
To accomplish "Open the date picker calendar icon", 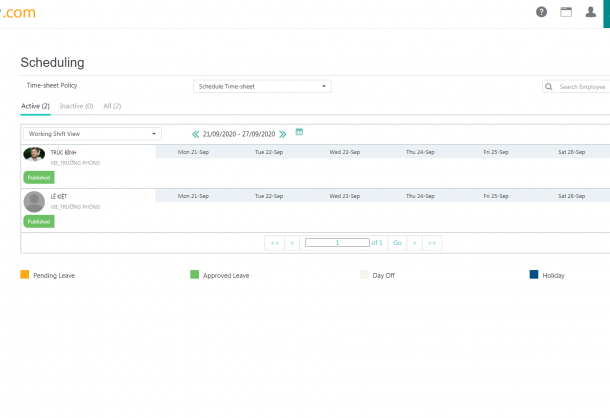I will (x=299, y=132).
